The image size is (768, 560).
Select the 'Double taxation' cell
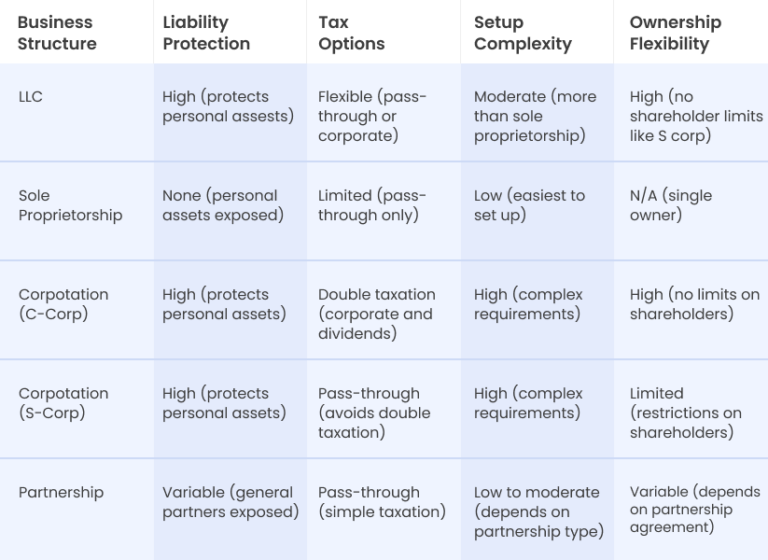[x=376, y=314]
